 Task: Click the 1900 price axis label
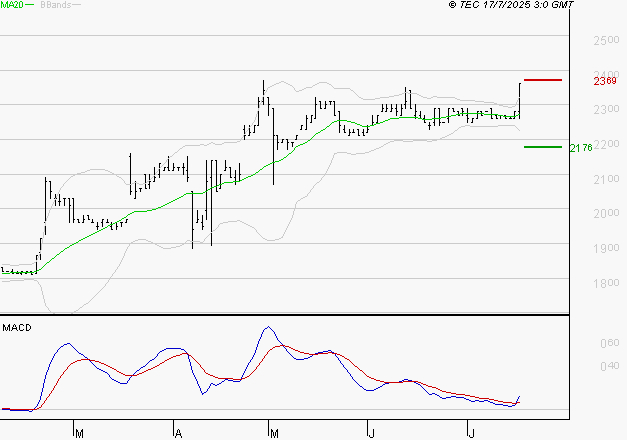click(x=606, y=248)
